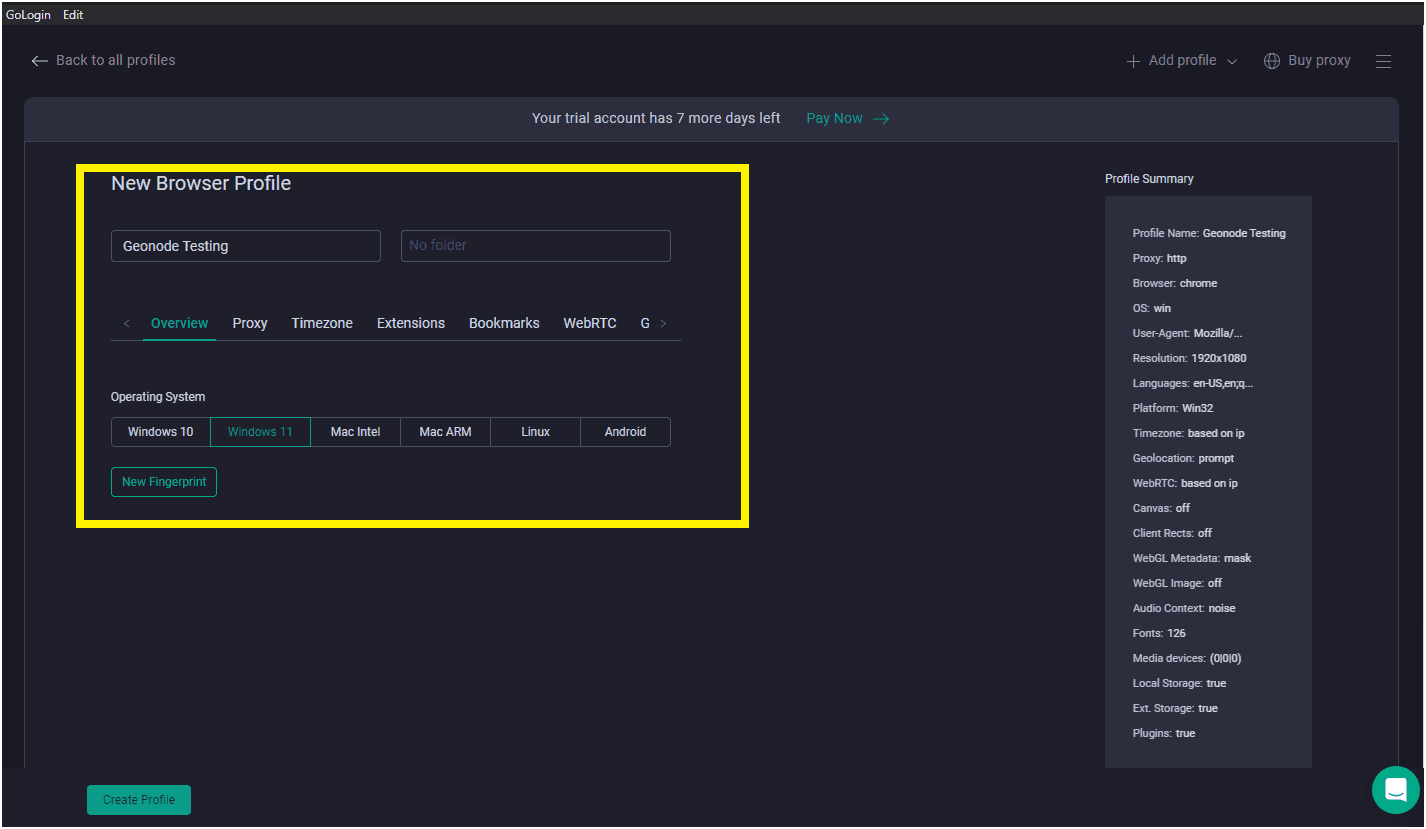The image size is (1426, 829).
Task: Open the No folder selector
Action: [x=535, y=245]
